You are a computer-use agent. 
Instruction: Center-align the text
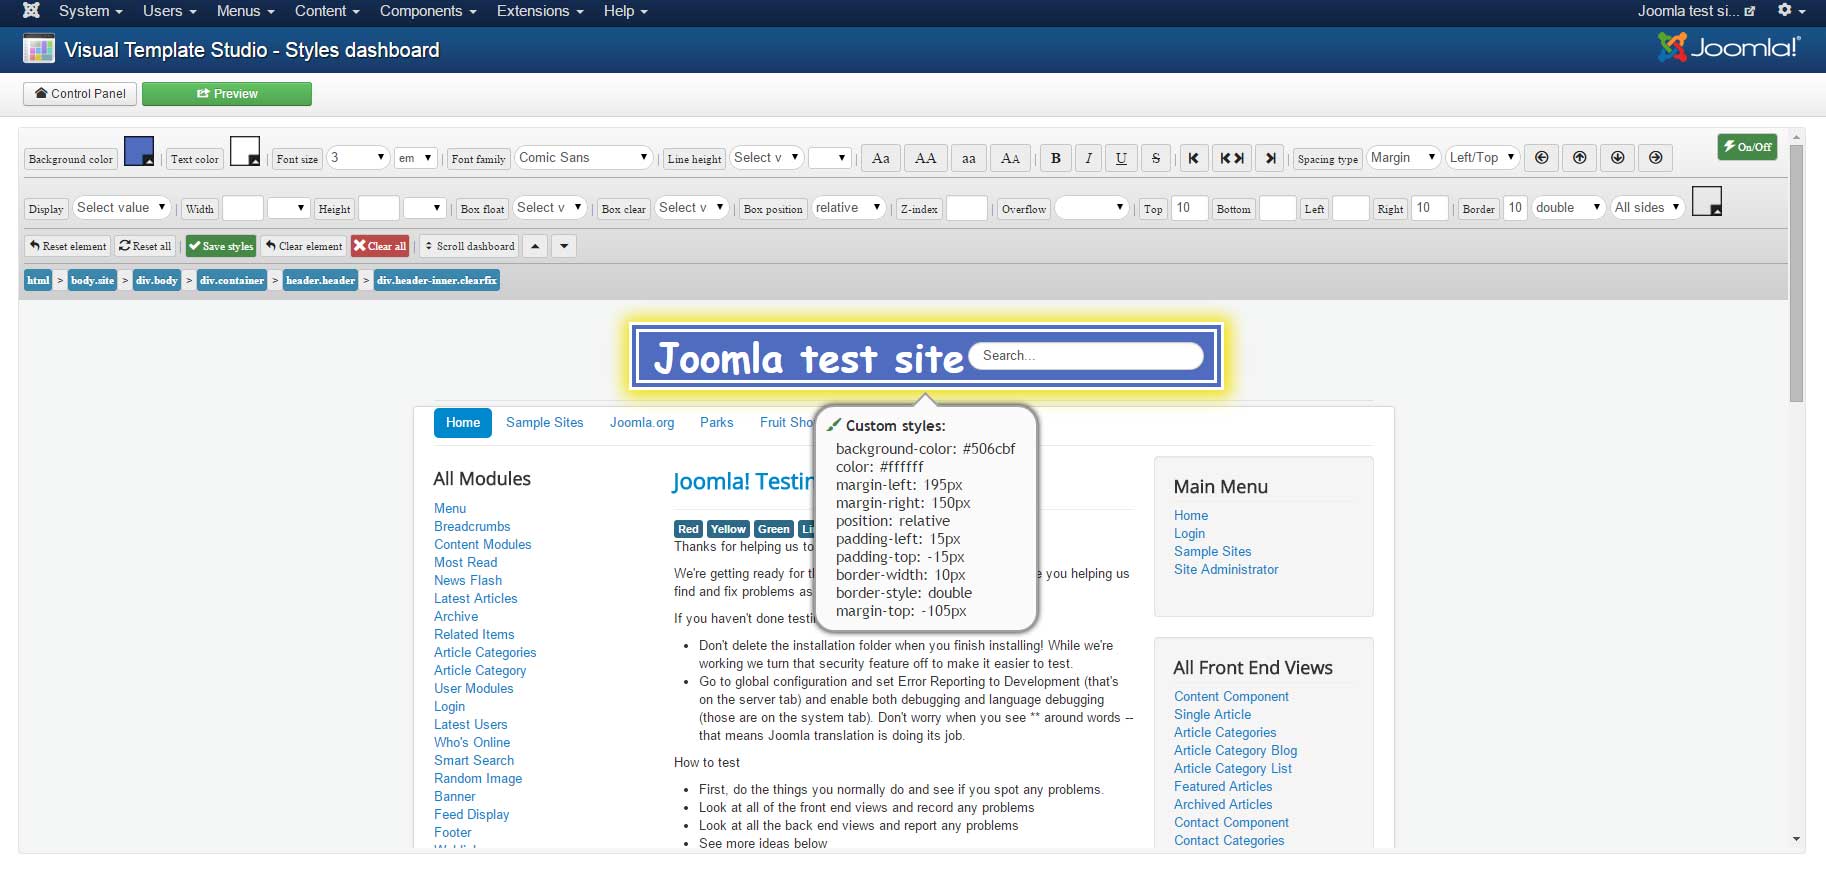pyautogui.click(x=1232, y=158)
